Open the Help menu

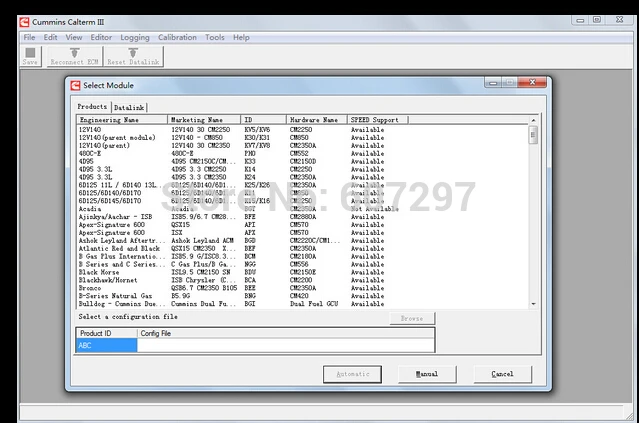[x=241, y=37]
